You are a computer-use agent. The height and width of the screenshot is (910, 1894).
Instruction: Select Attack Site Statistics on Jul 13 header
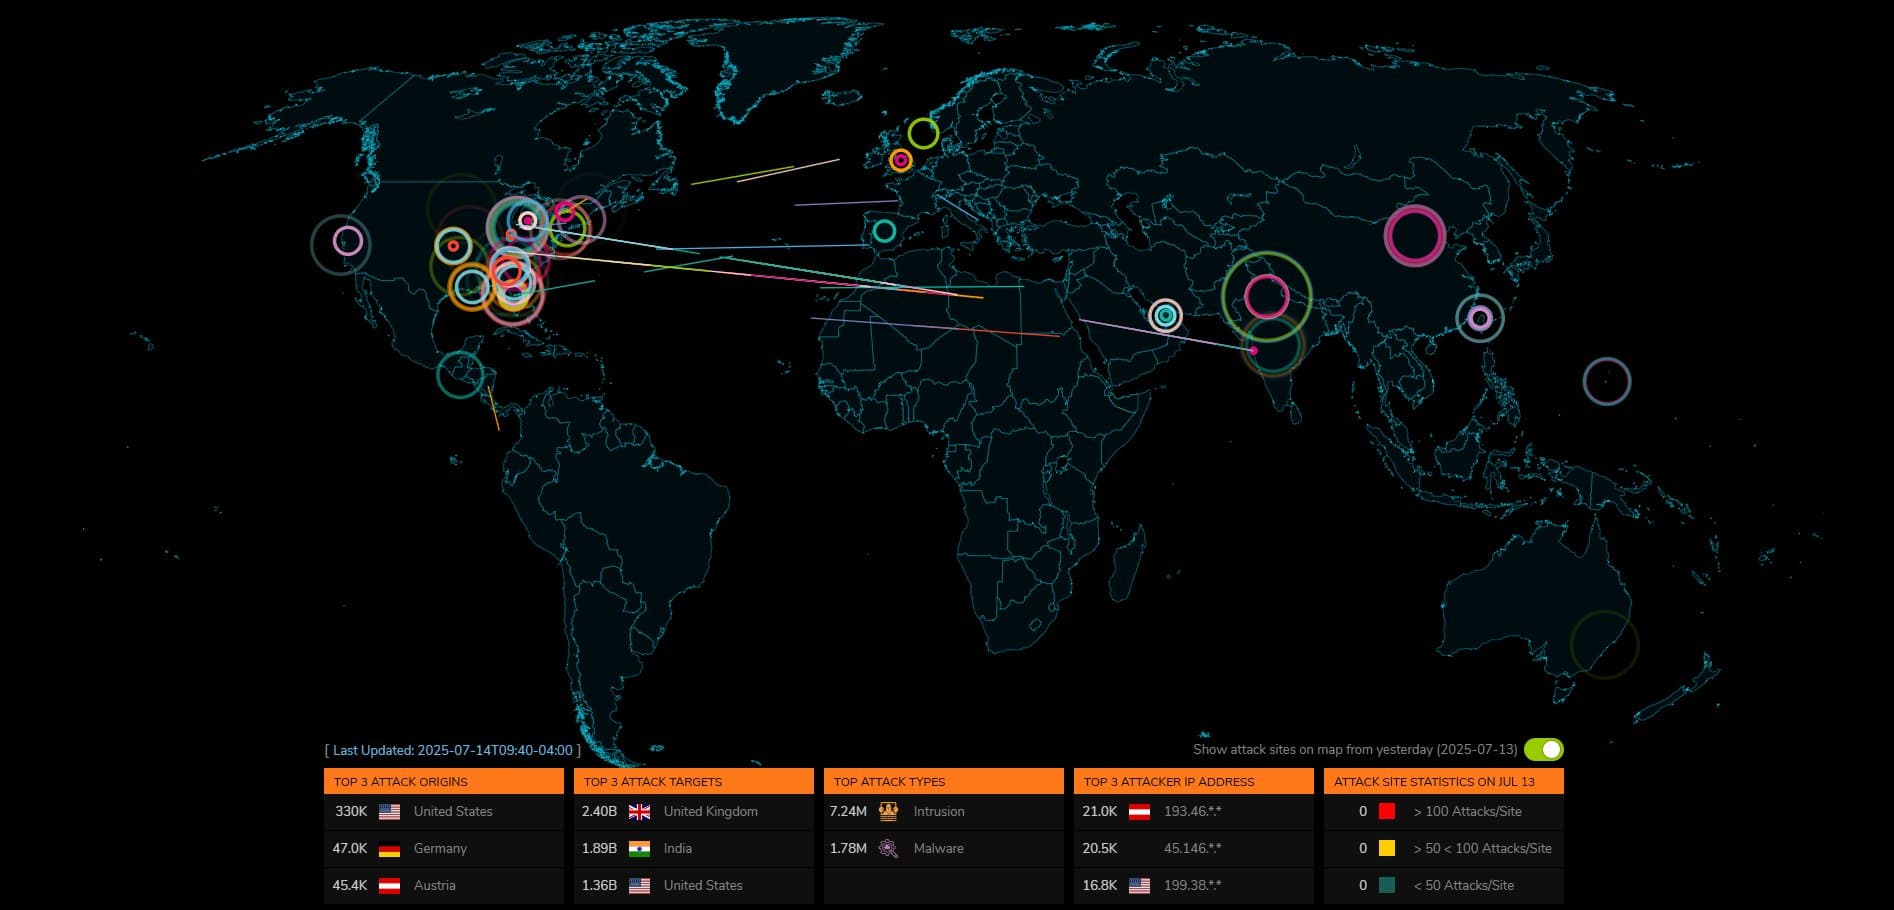click(1444, 781)
